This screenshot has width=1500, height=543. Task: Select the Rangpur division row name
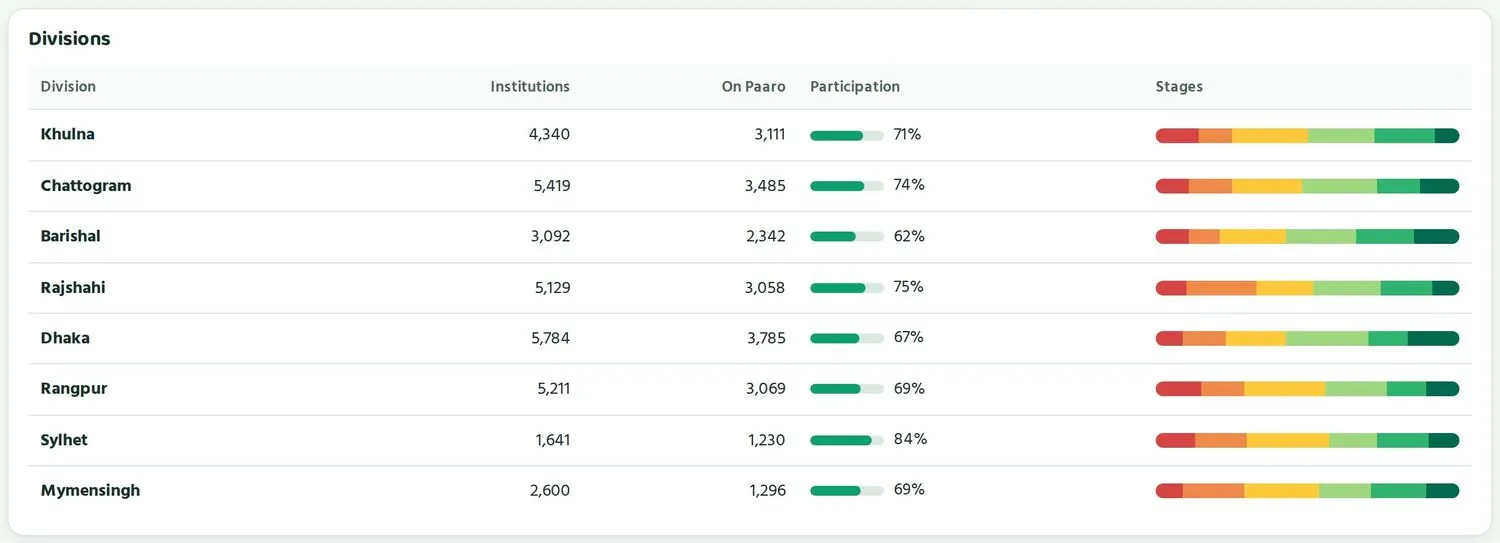[74, 389]
